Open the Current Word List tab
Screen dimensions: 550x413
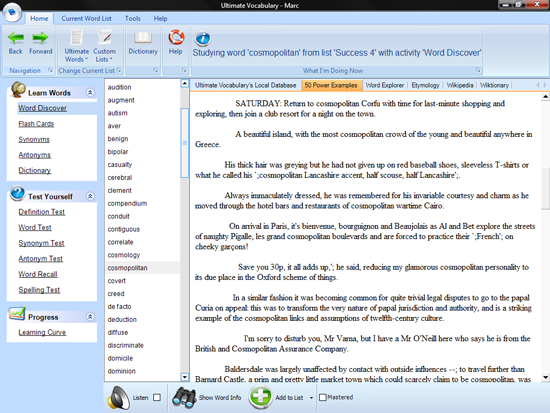tap(86, 19)
